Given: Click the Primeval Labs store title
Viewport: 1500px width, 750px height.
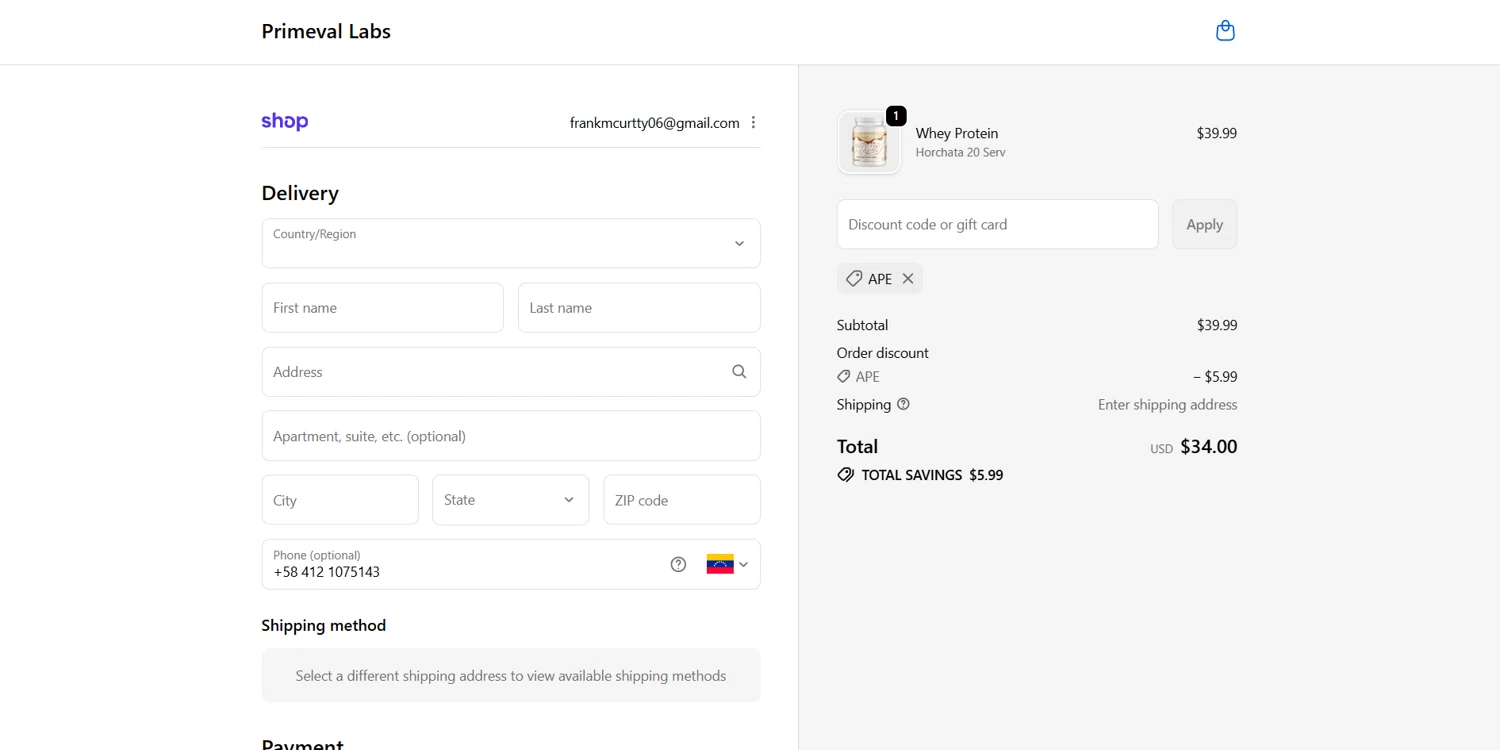Looking at the screenshot, I should pyautogui.click(x=326, y=31).
